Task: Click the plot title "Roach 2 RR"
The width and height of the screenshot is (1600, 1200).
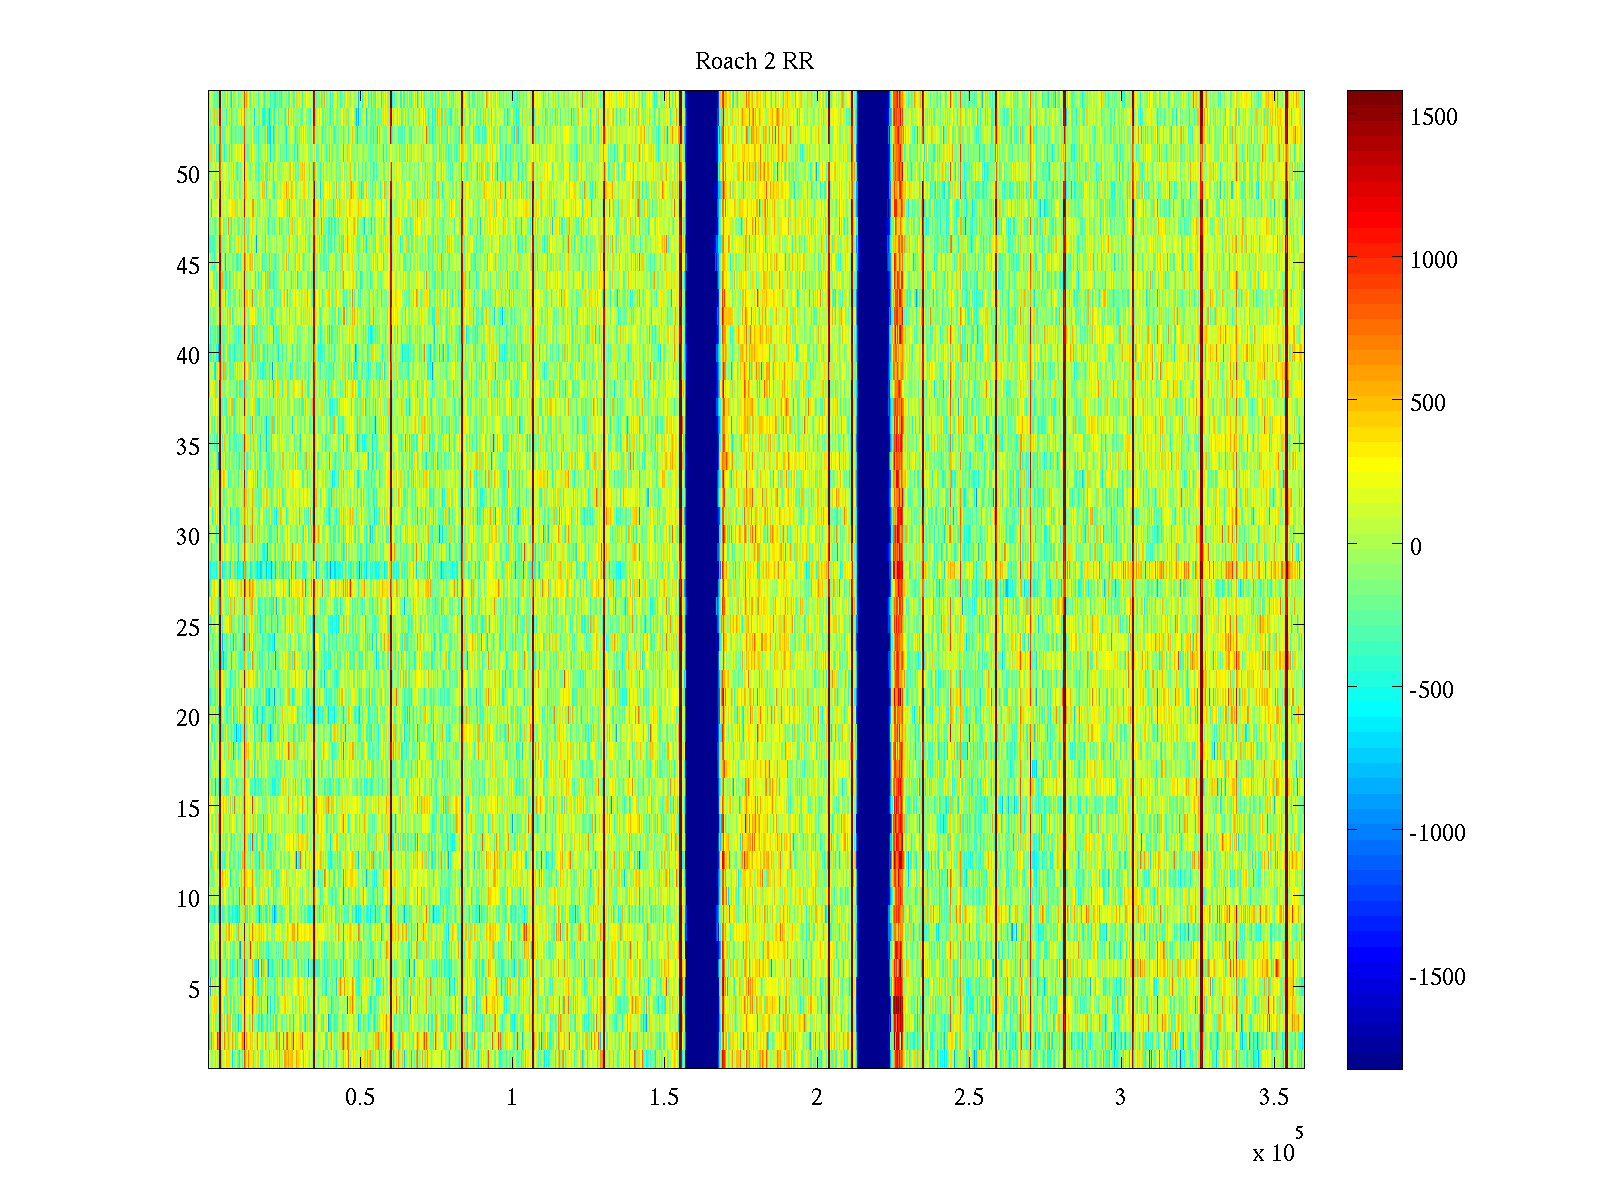Action: [x=754, y=62]
